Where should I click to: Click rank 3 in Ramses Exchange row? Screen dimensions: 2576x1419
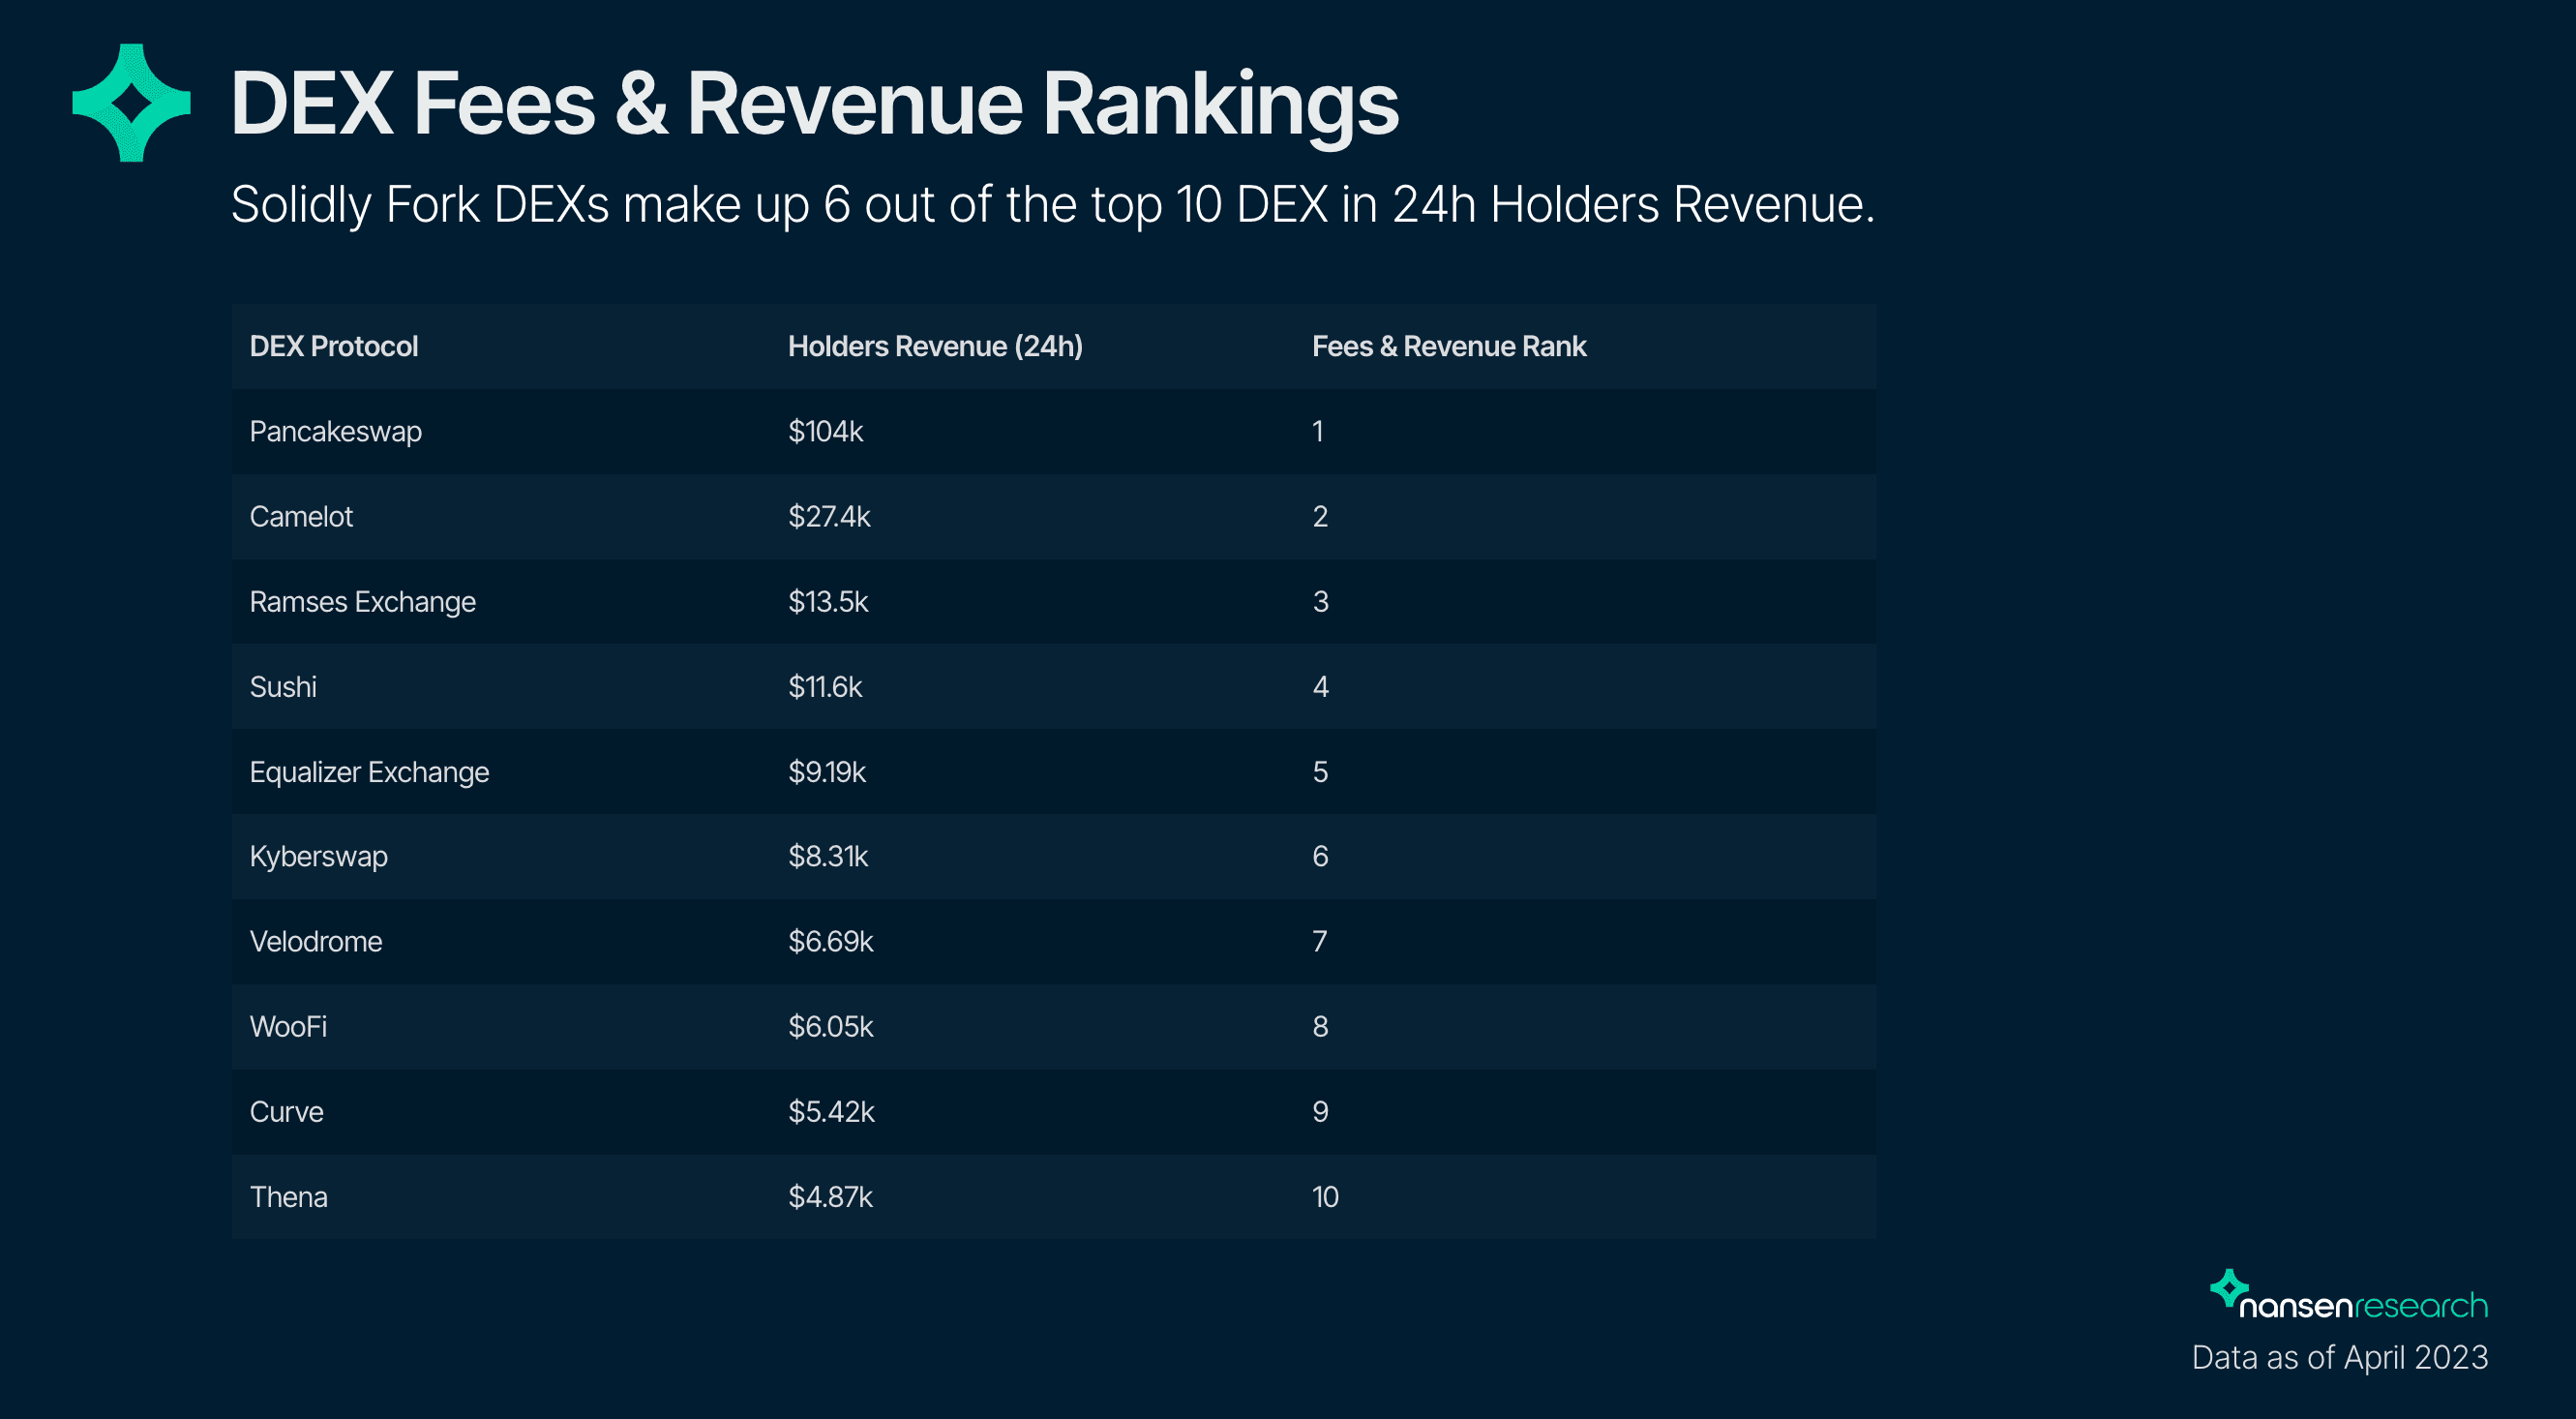click(x=1320, y=602)
